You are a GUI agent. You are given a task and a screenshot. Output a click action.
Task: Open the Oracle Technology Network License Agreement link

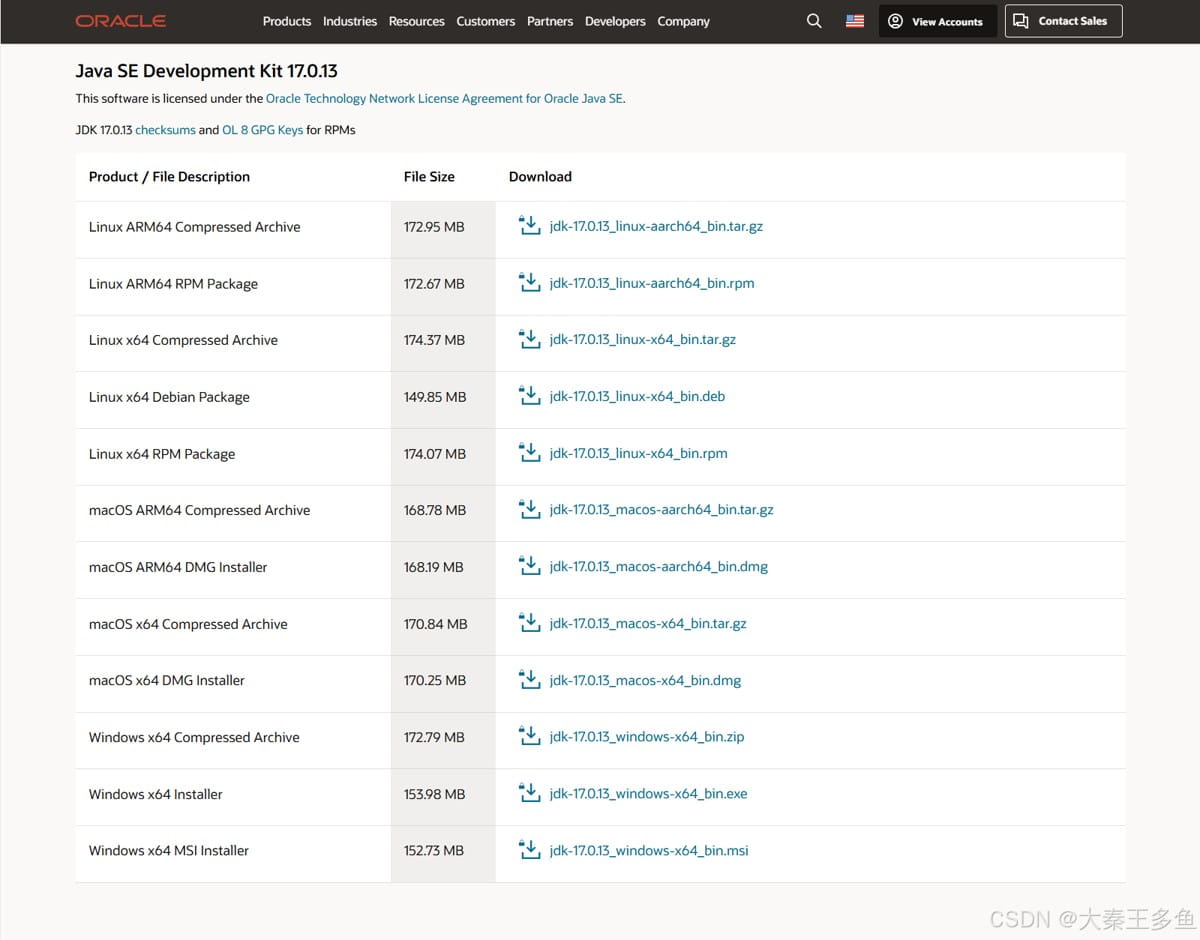click(445, 99)
